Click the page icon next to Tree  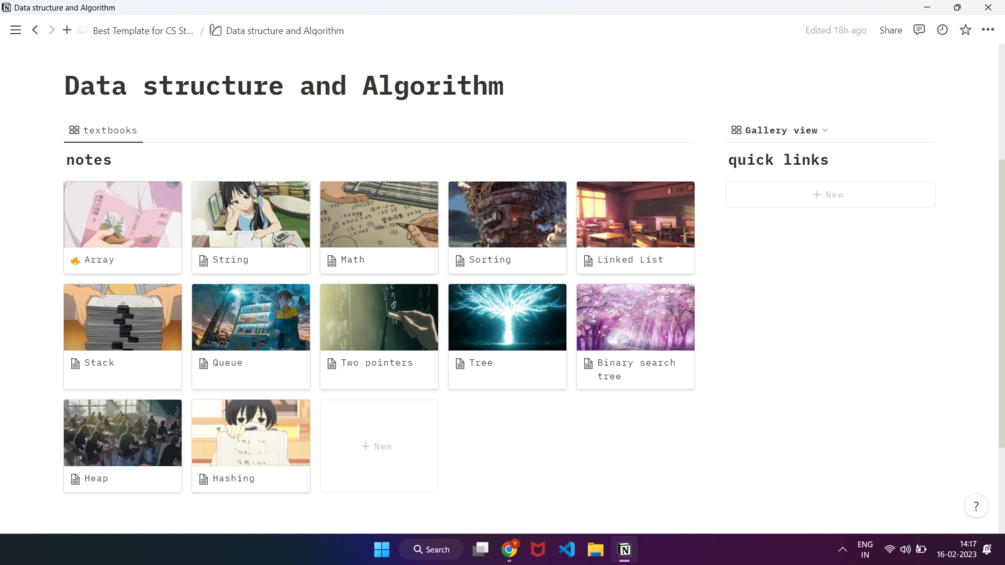[x=460, y=363]
